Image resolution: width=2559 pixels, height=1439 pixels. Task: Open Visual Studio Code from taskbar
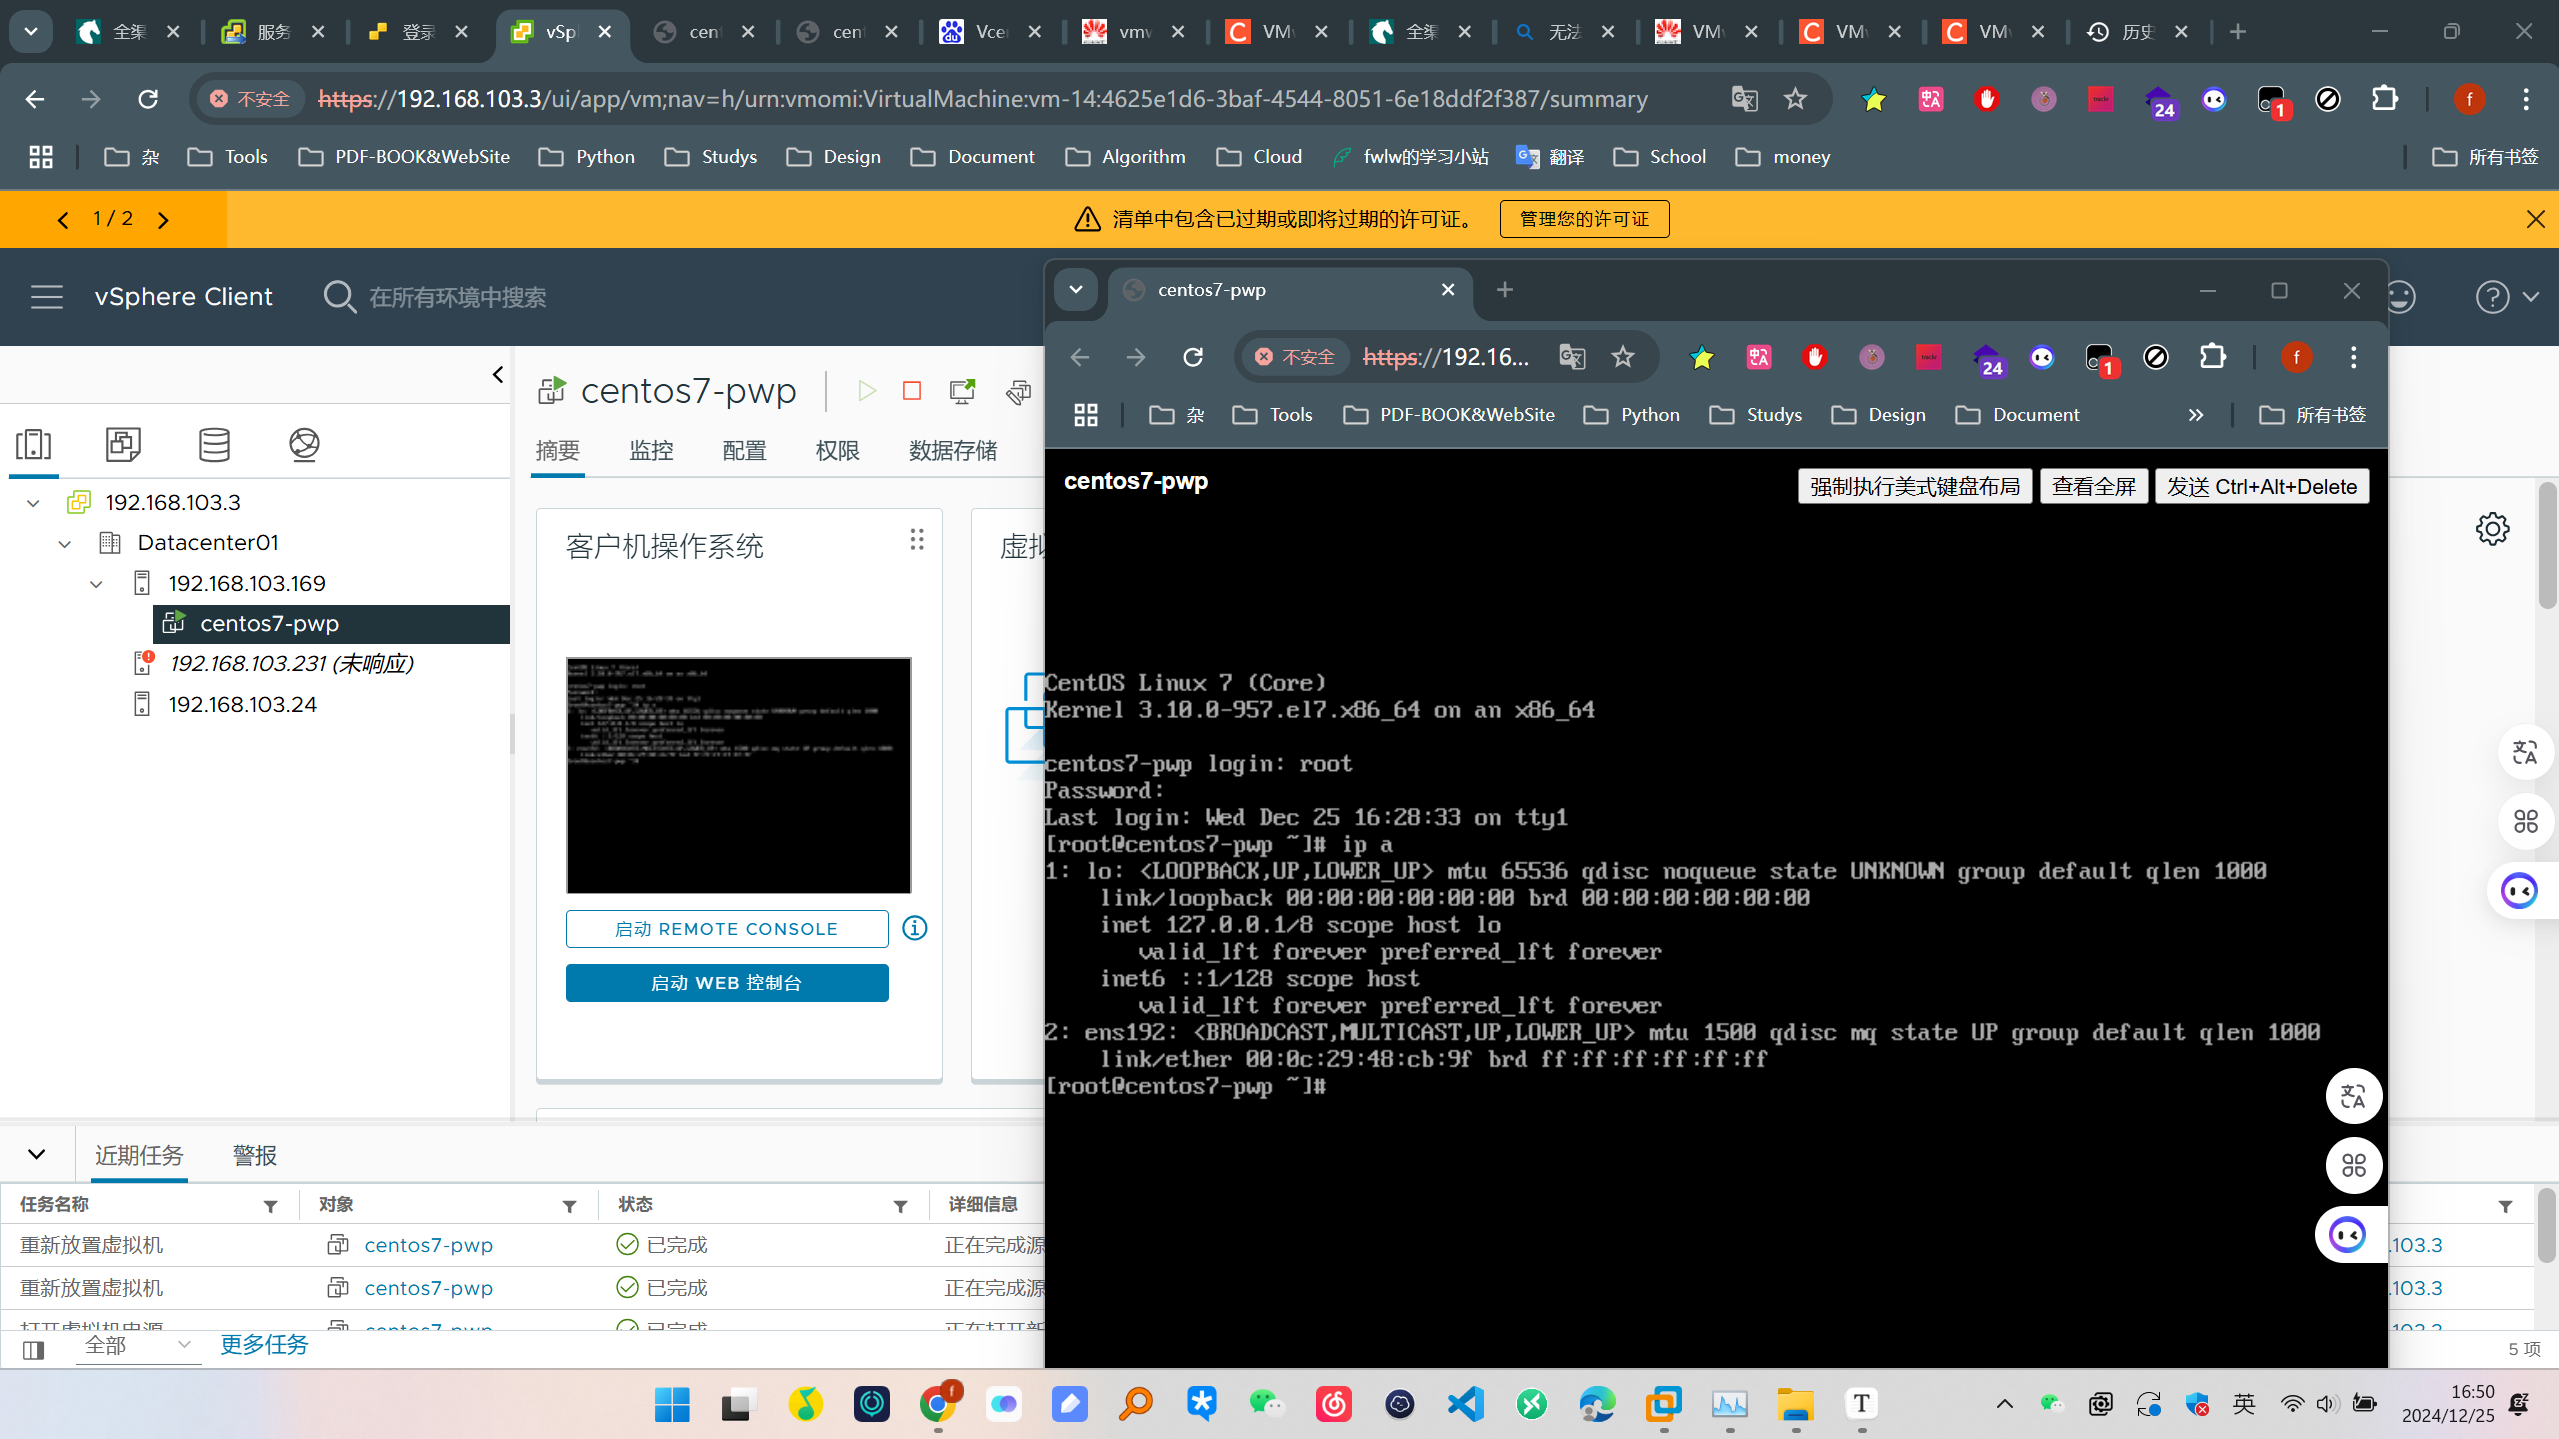pos(1465,1404)
